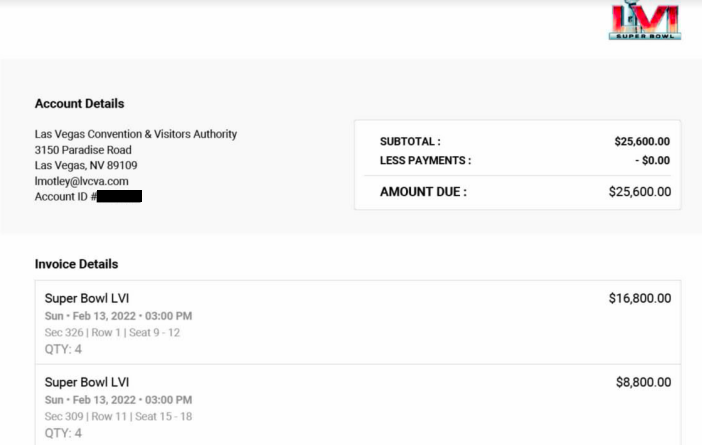Click the LESS PAYMENTS label
Viewport: 702px width, 445px height.
pyautogui.click(x=425, y=160)
